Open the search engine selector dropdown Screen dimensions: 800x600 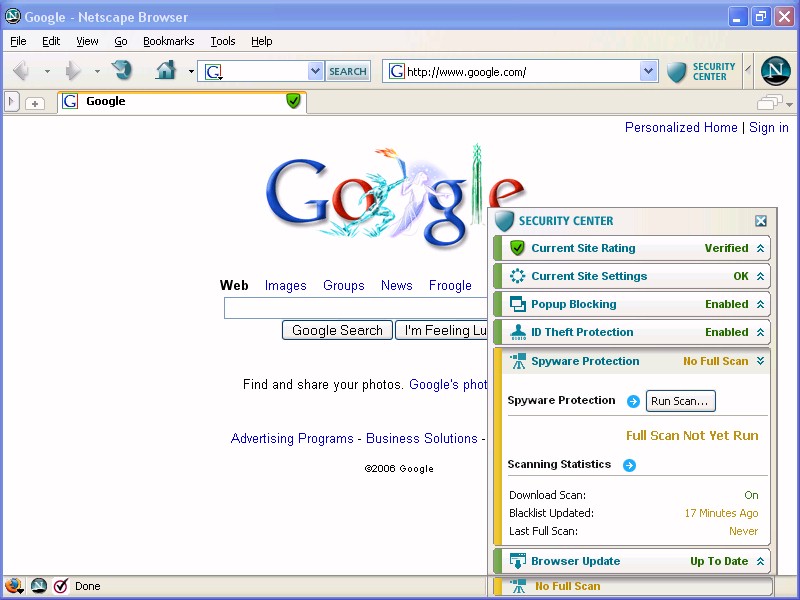pos(316,71)
